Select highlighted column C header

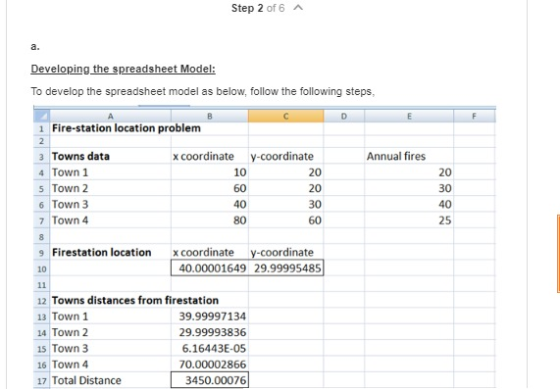[286, 116]
